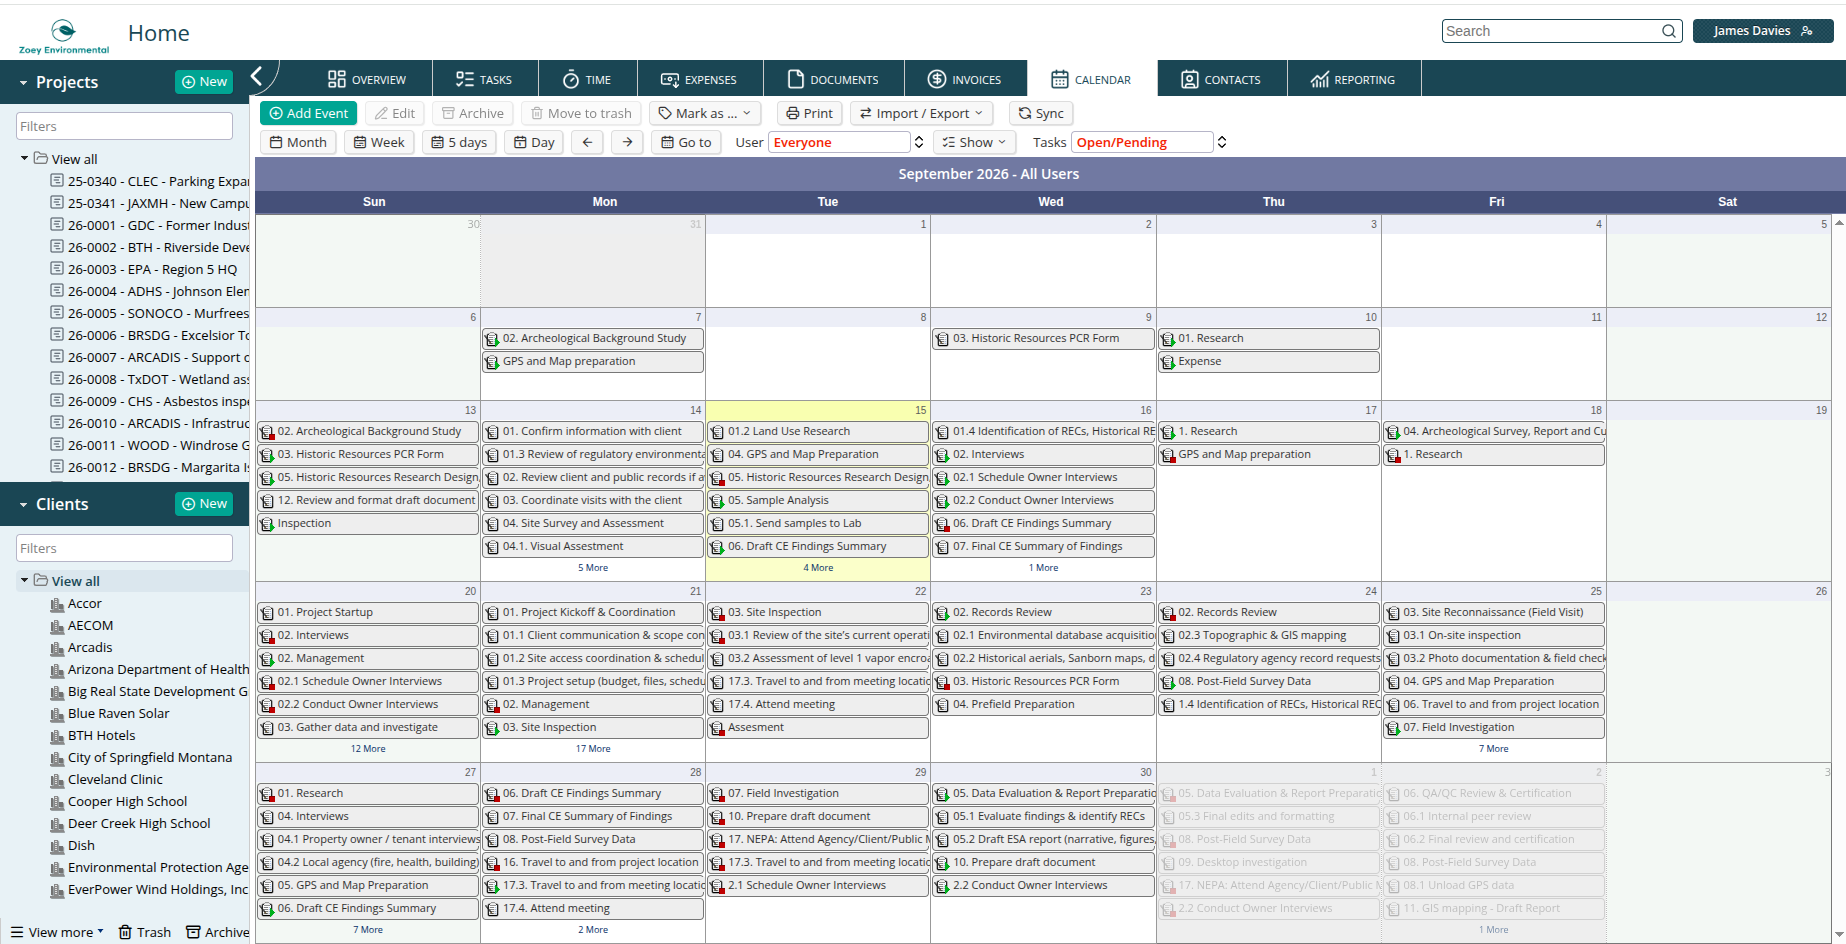Click the toolbar Archive button

[473, 113]
